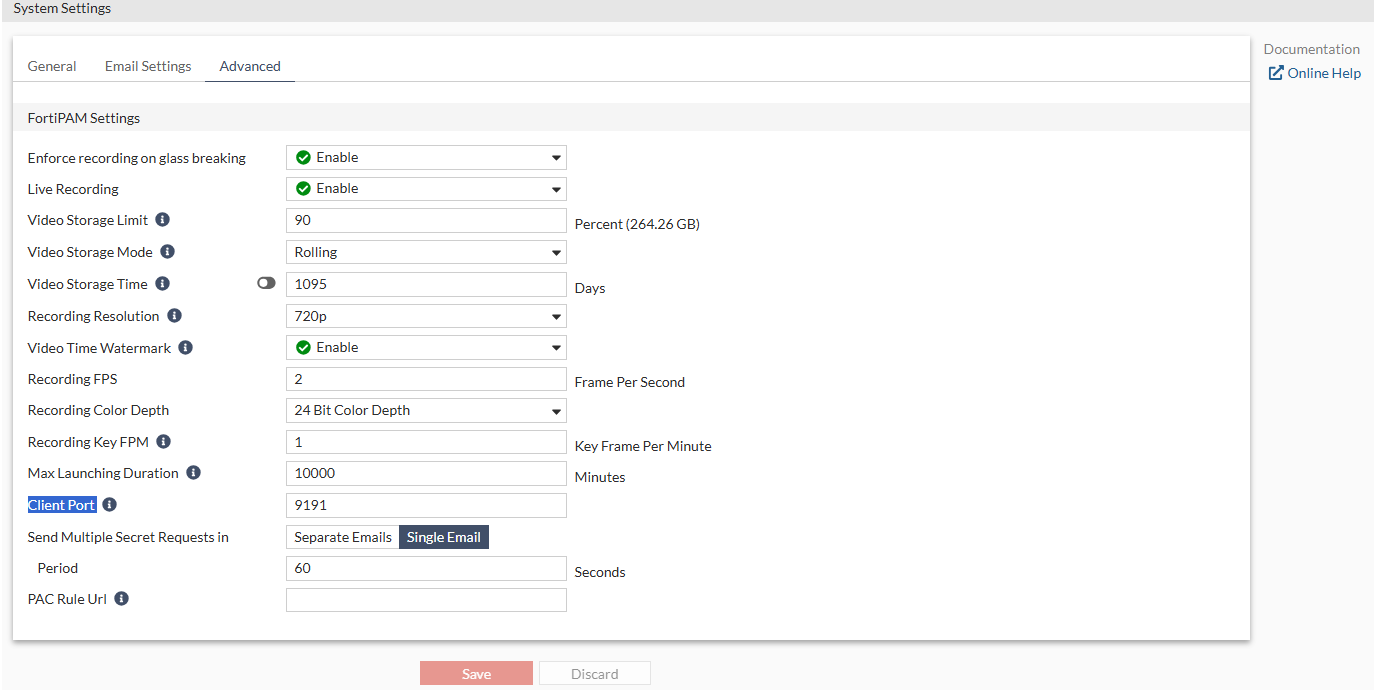
Task: Click the info icon beside Max Launching Duration
Action: pos(193,472)
